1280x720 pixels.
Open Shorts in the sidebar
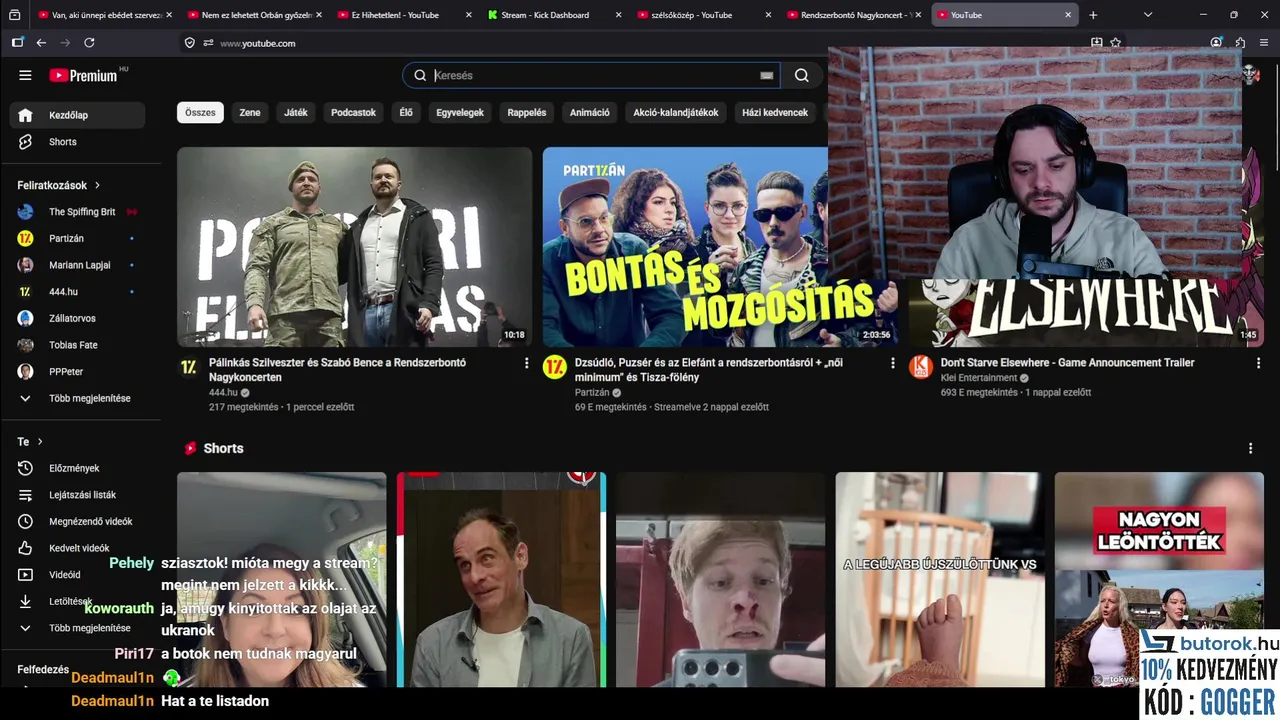(77, 142)
